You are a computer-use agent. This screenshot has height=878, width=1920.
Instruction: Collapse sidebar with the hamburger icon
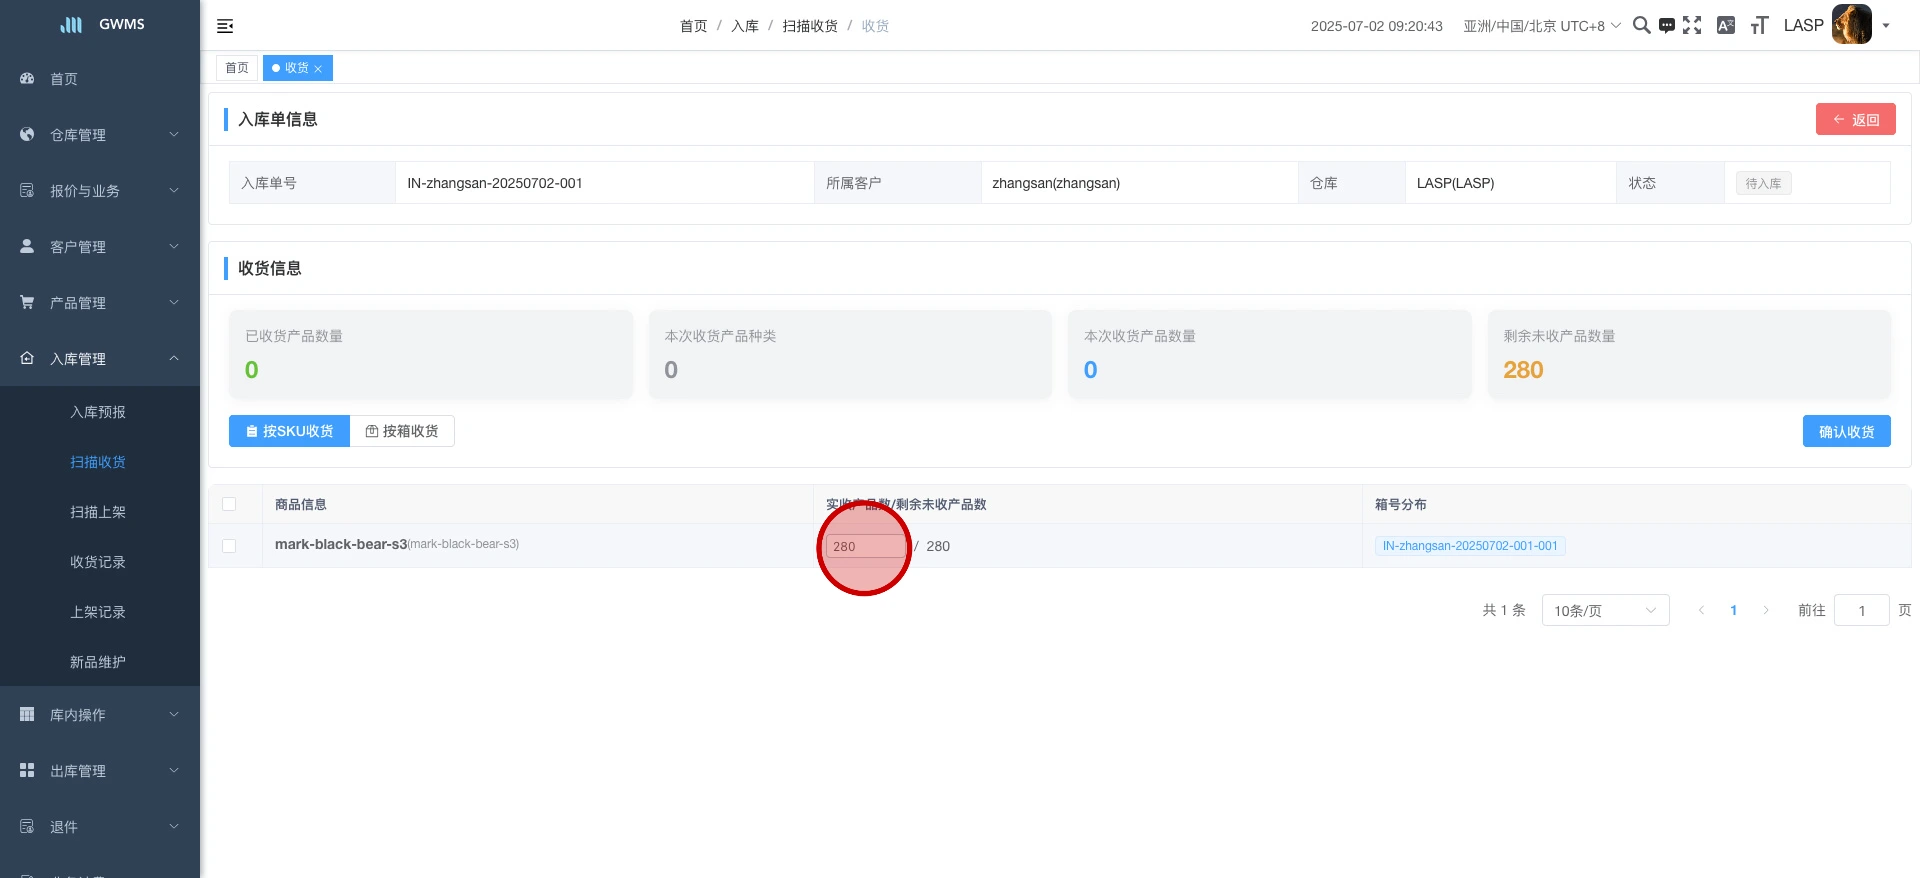[x=225, y=26]
